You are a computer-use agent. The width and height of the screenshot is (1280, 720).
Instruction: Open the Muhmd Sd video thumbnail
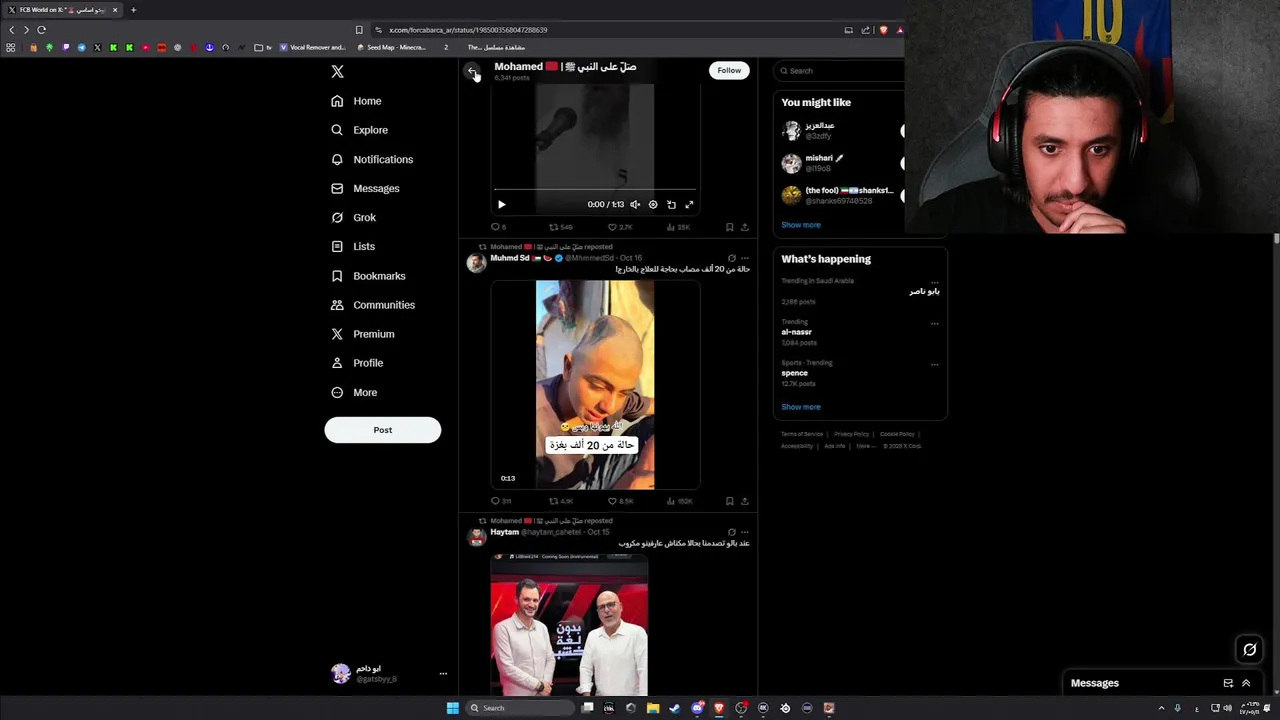pyautogui.click(x=595, y=385)
